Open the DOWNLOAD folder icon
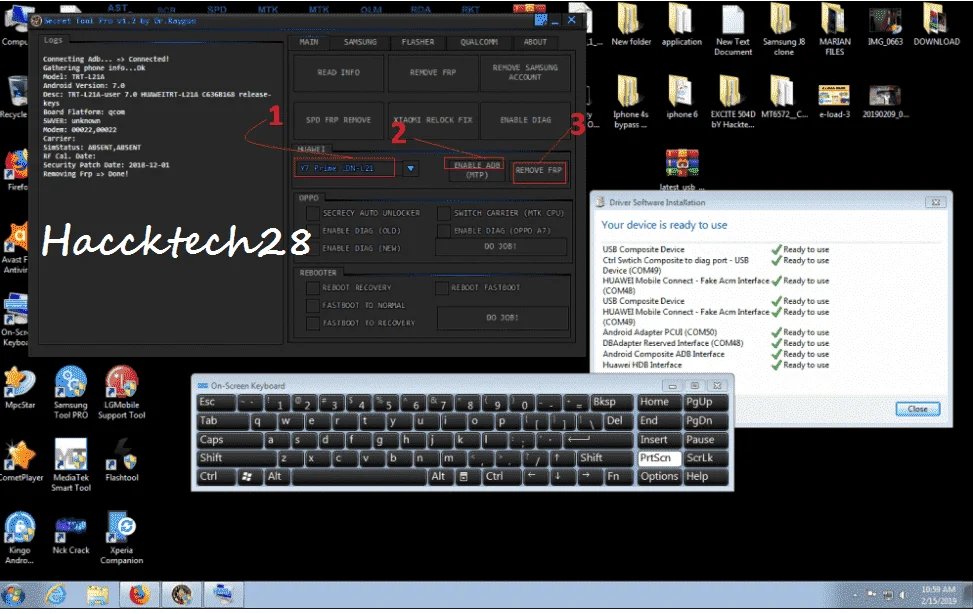Viewport: 973px width, 614px height. pos(936,25)
